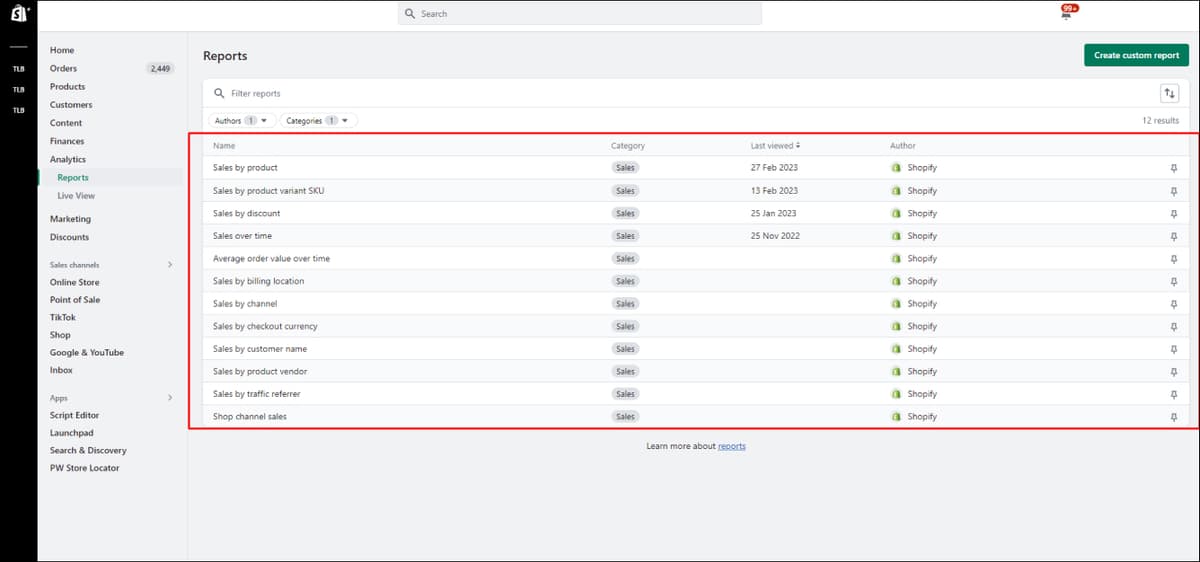
Task: Click the top Search field
Action: (580, 14)
